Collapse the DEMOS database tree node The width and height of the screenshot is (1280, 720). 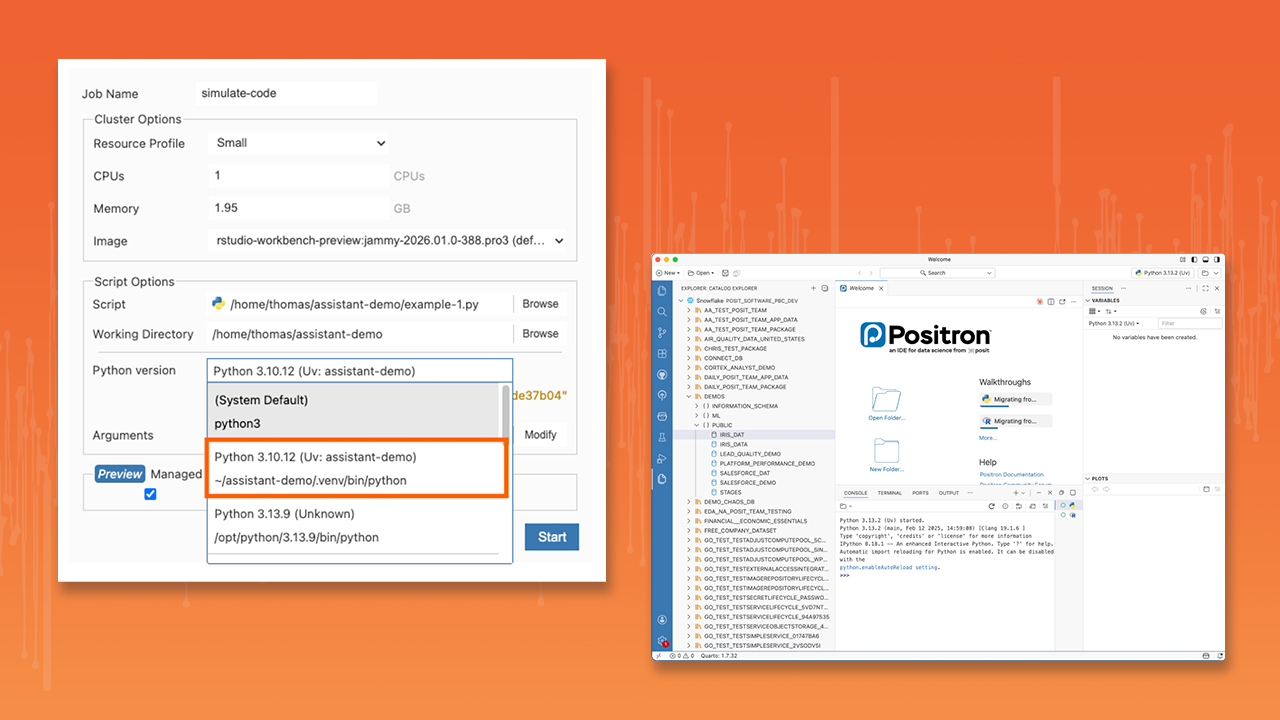click(x=688, y=397)
